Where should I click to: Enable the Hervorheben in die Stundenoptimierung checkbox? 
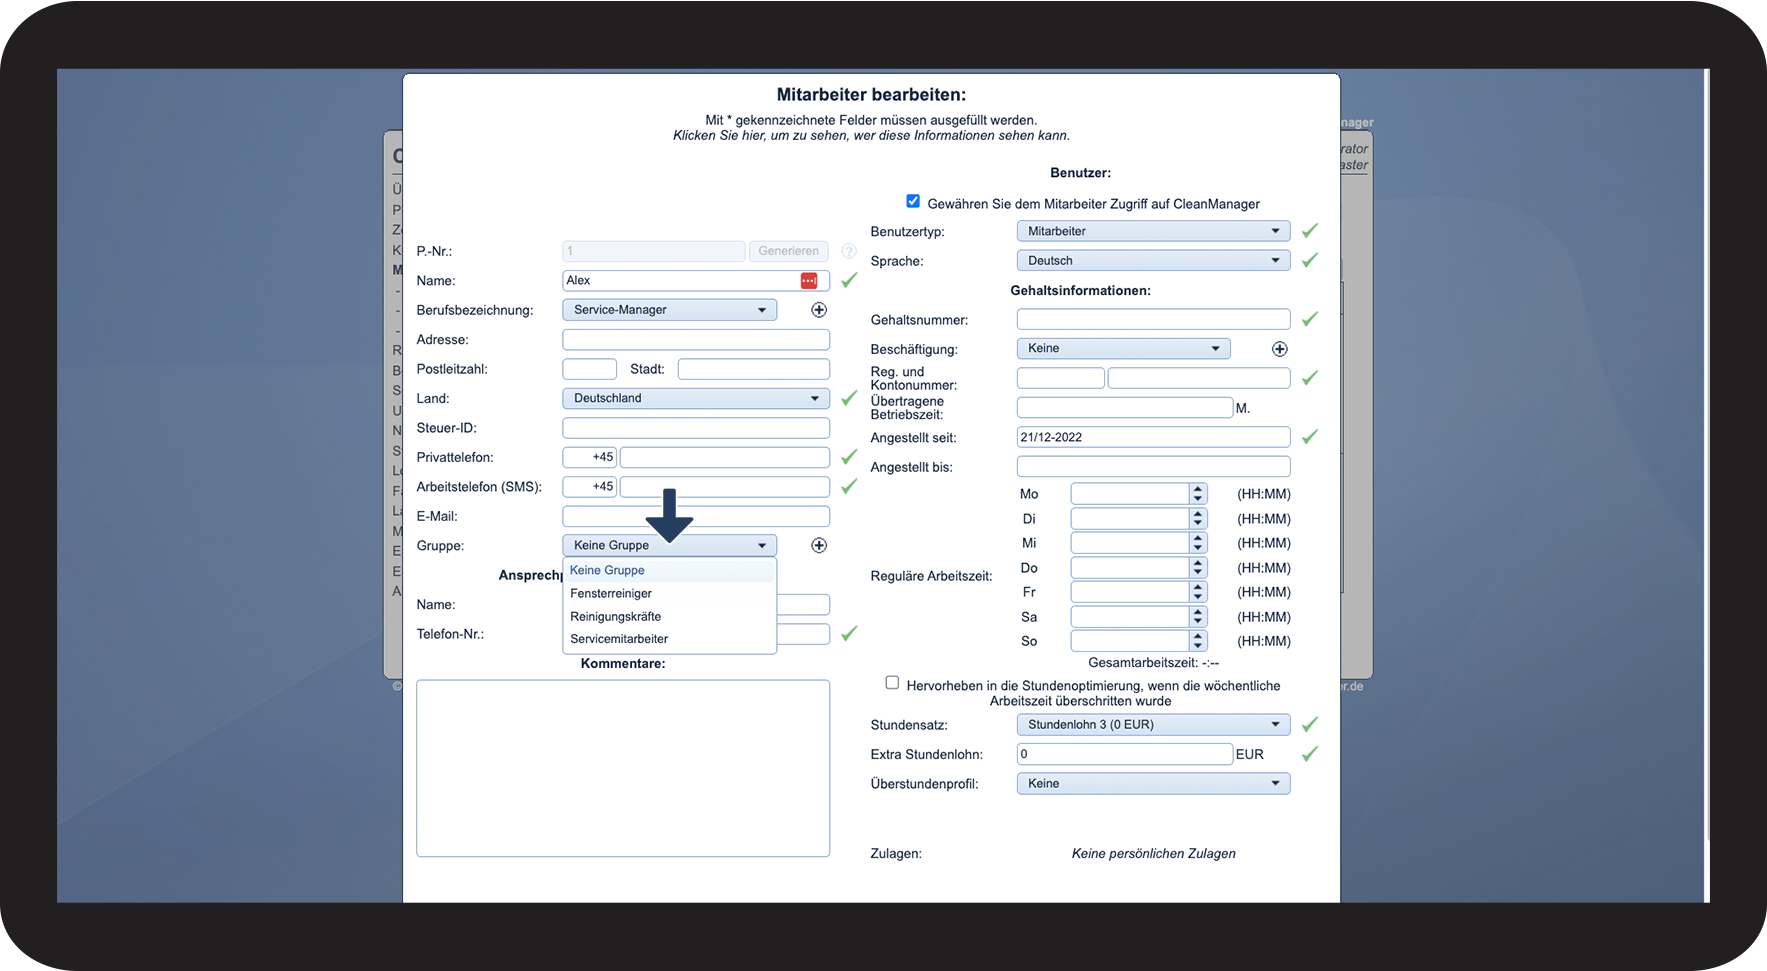892,683
